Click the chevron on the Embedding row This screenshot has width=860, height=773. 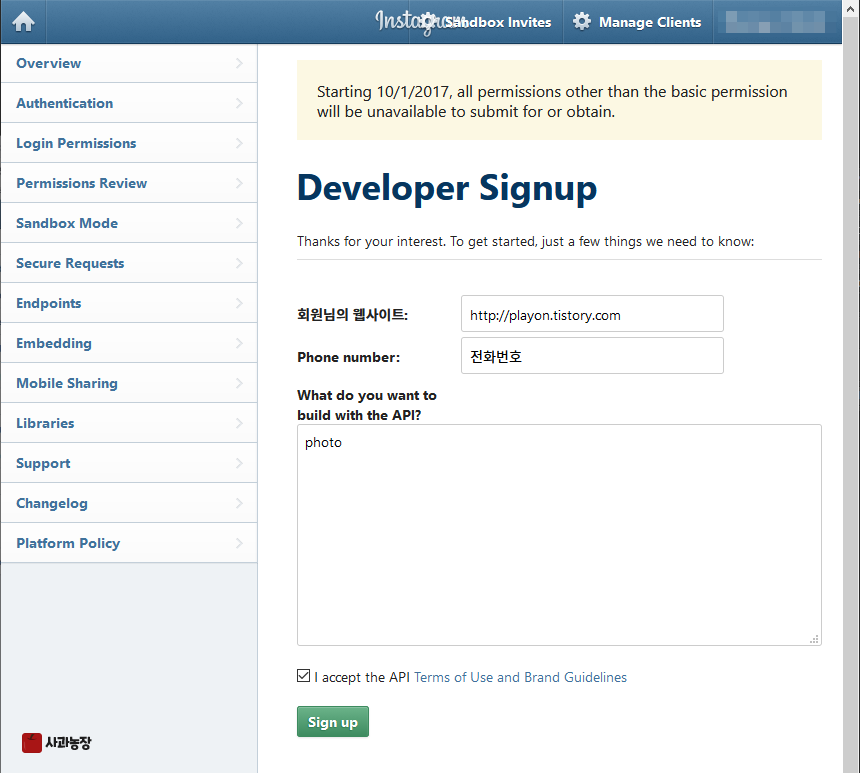(239, 343)
